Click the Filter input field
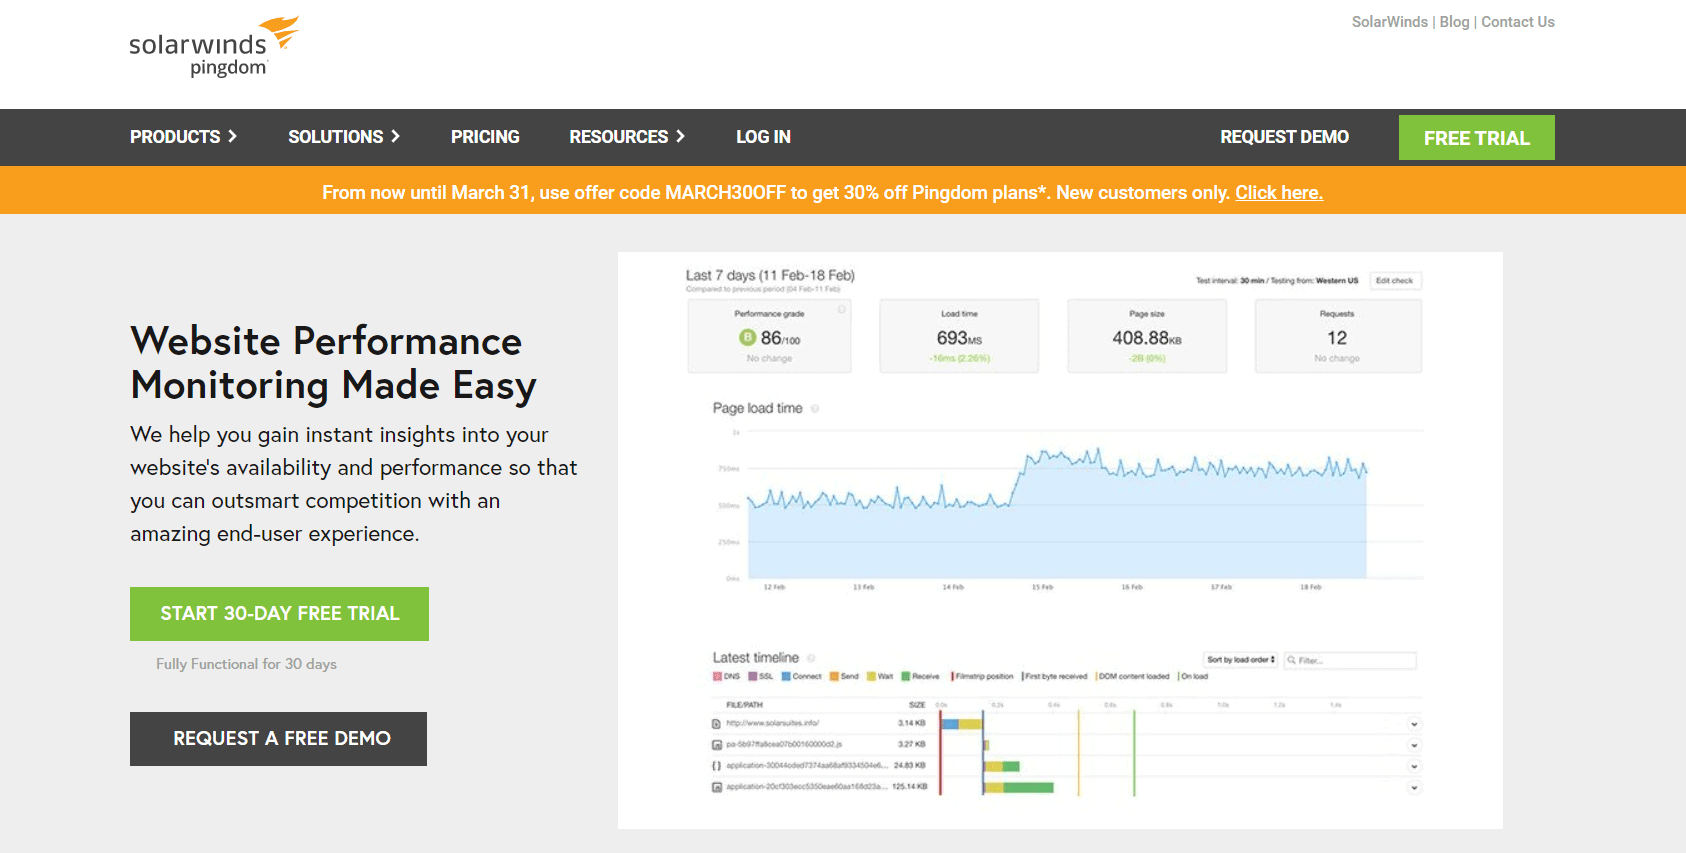Image resolution: width=1686 pixels, height=853 pixels. pyautogui.click(x=1355, y=660)
